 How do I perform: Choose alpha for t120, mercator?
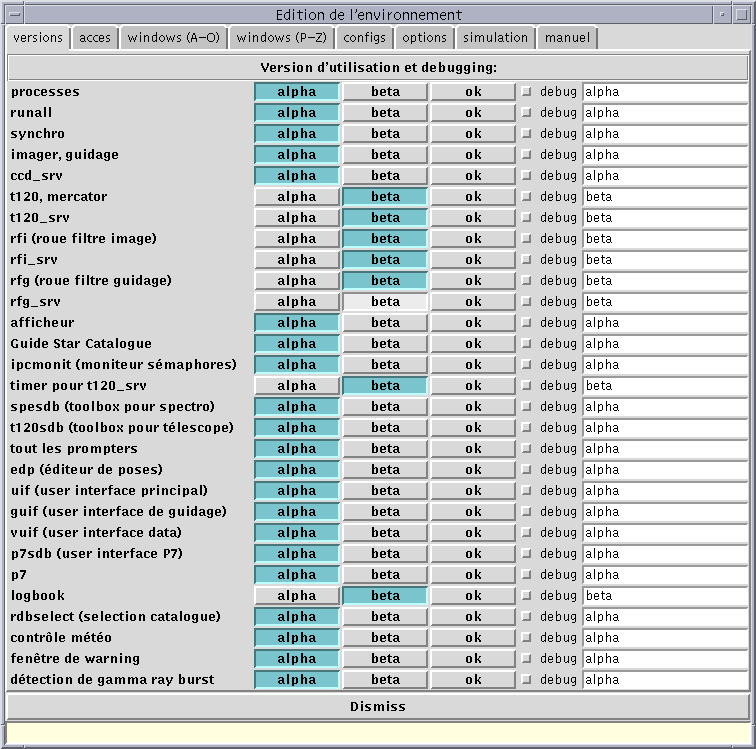point(297,197)
